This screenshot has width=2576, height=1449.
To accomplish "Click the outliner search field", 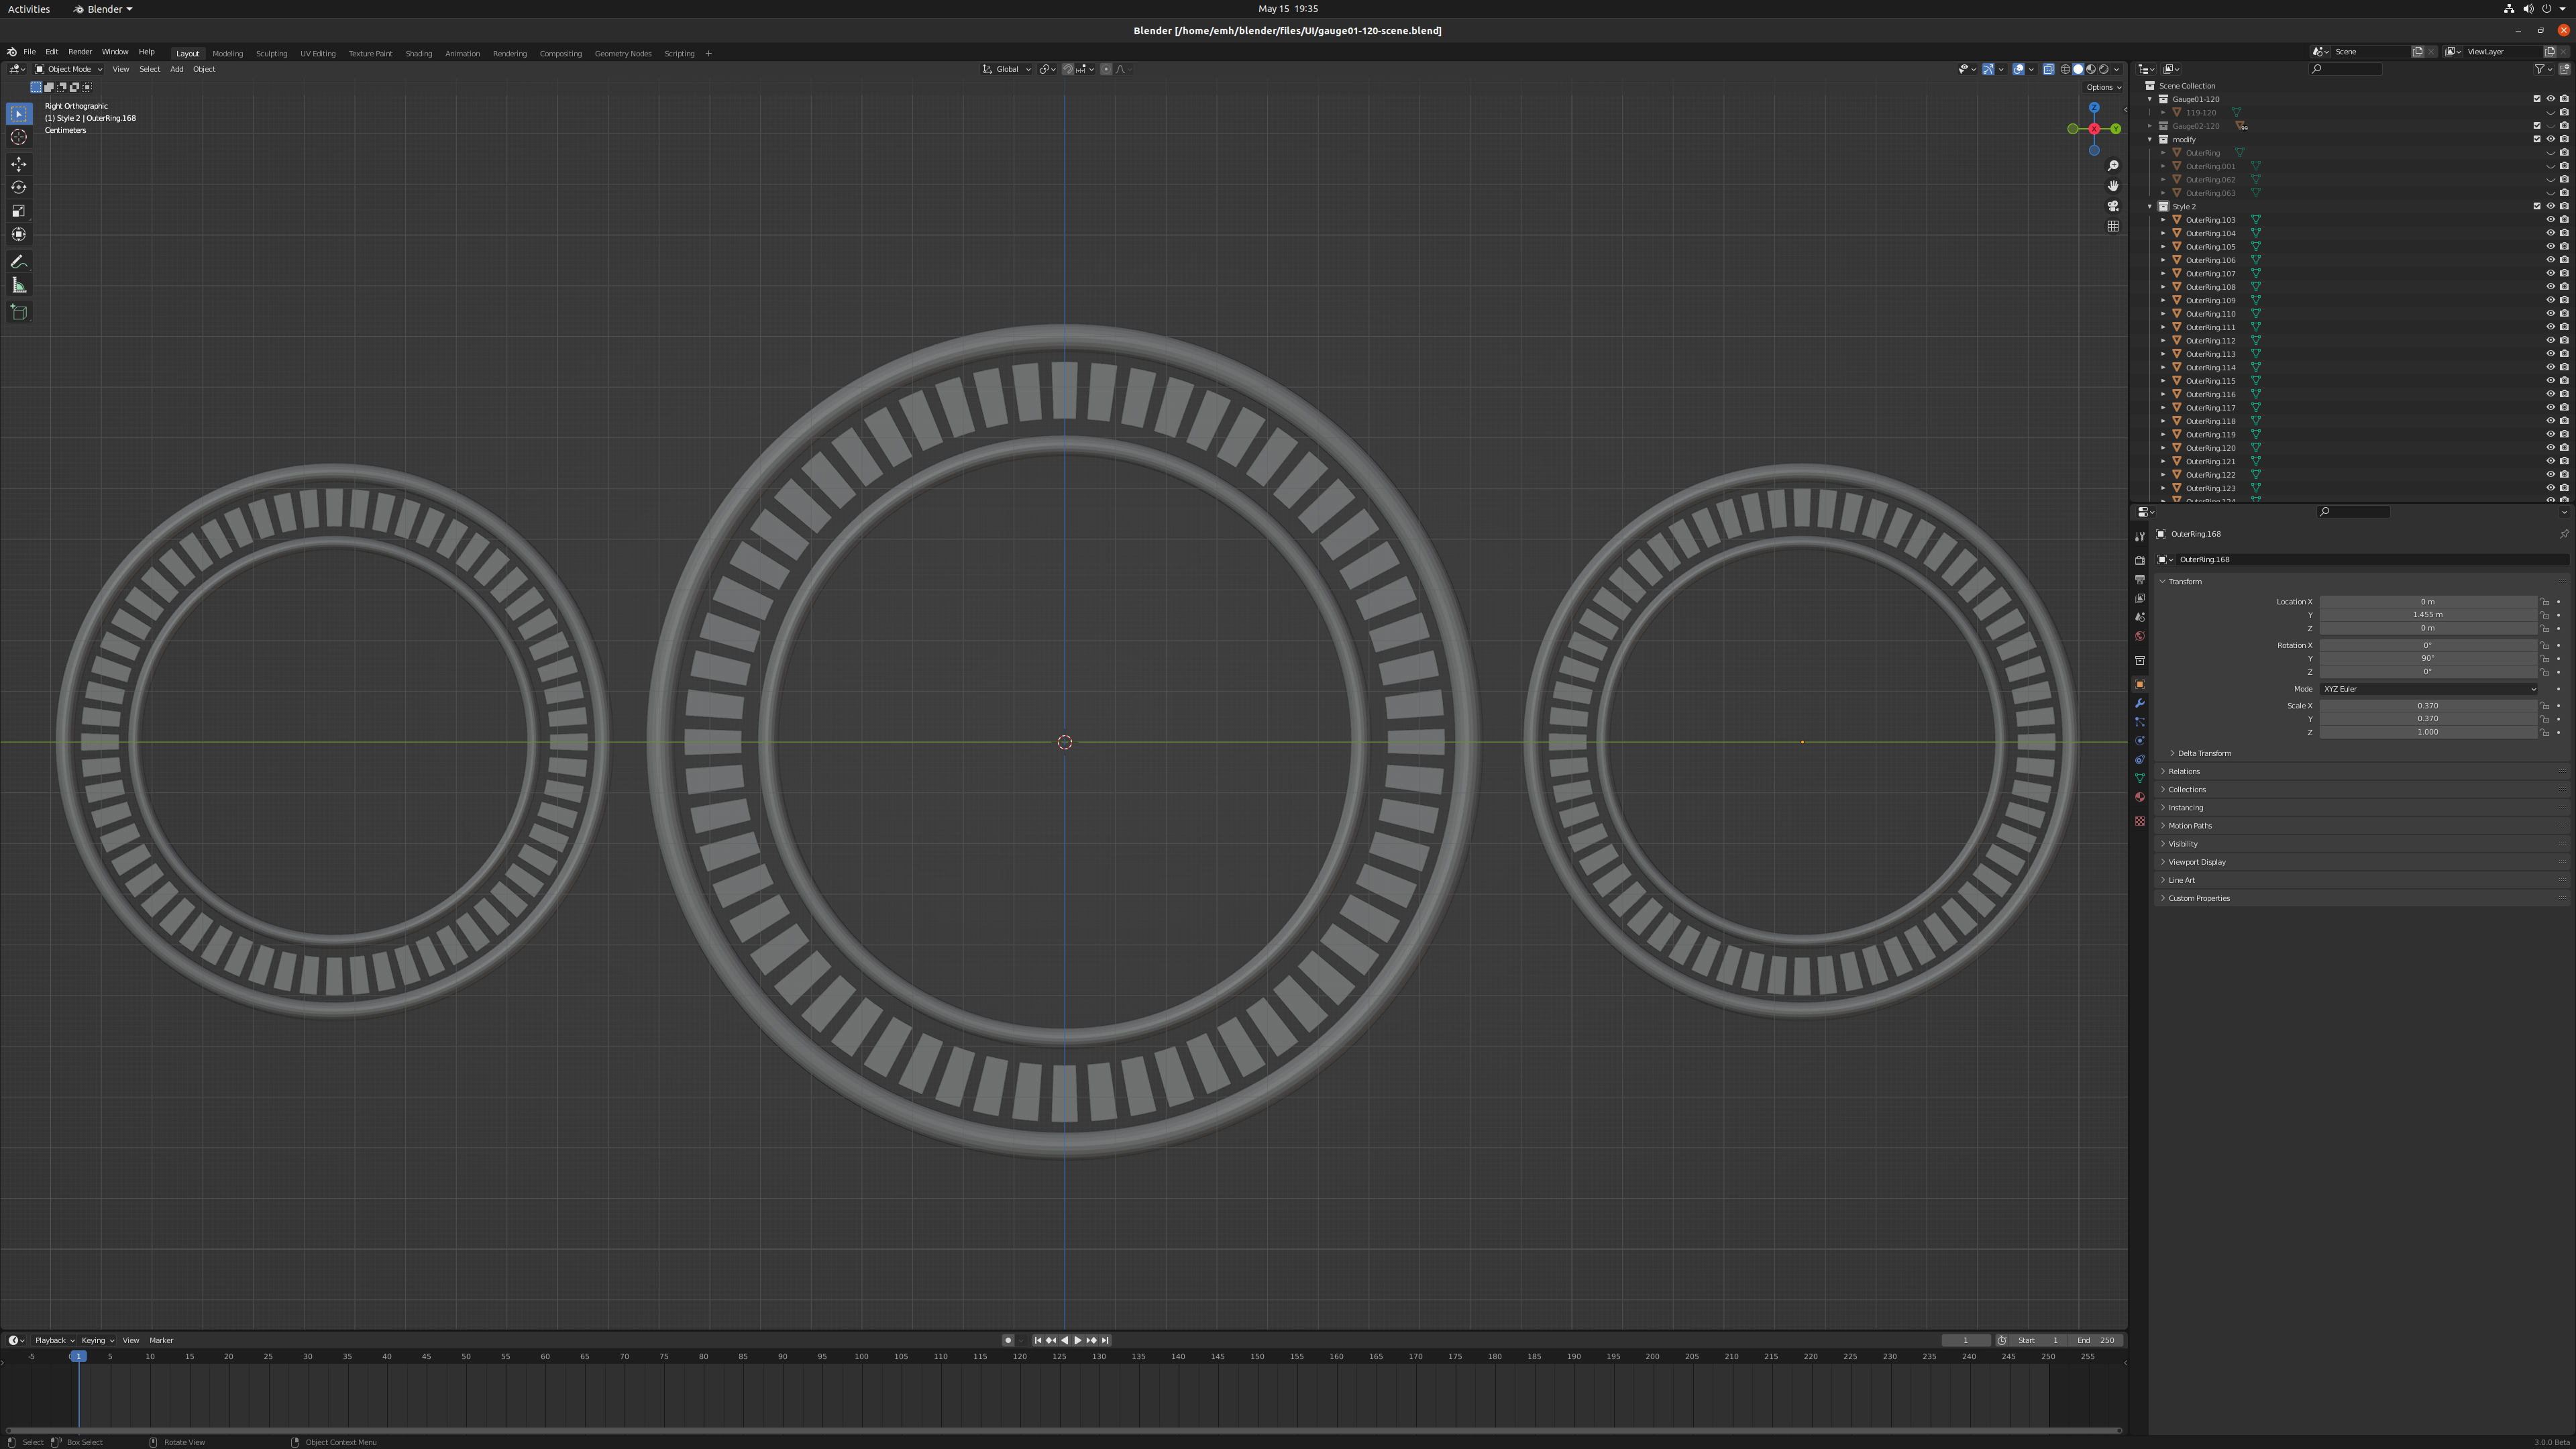I will click(2346, 69).
